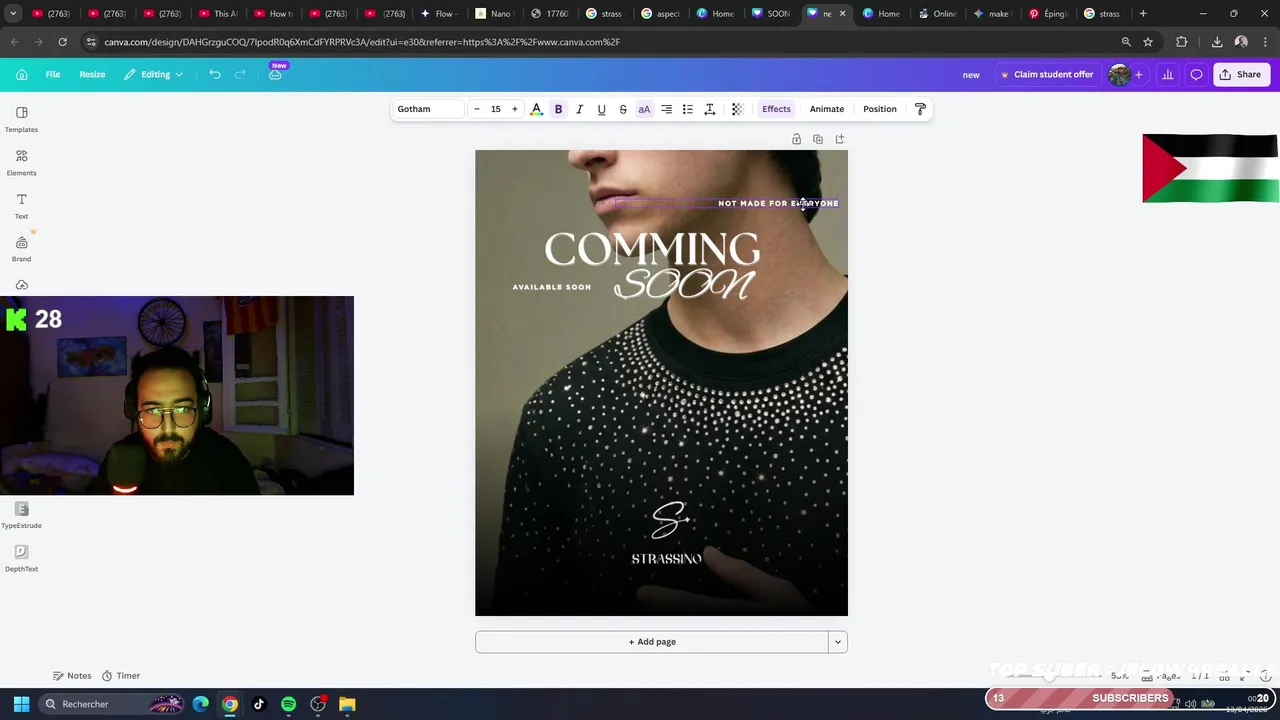Toggle bulleted list
This screenshot has width=1280, height=720.
click(687, 109)
